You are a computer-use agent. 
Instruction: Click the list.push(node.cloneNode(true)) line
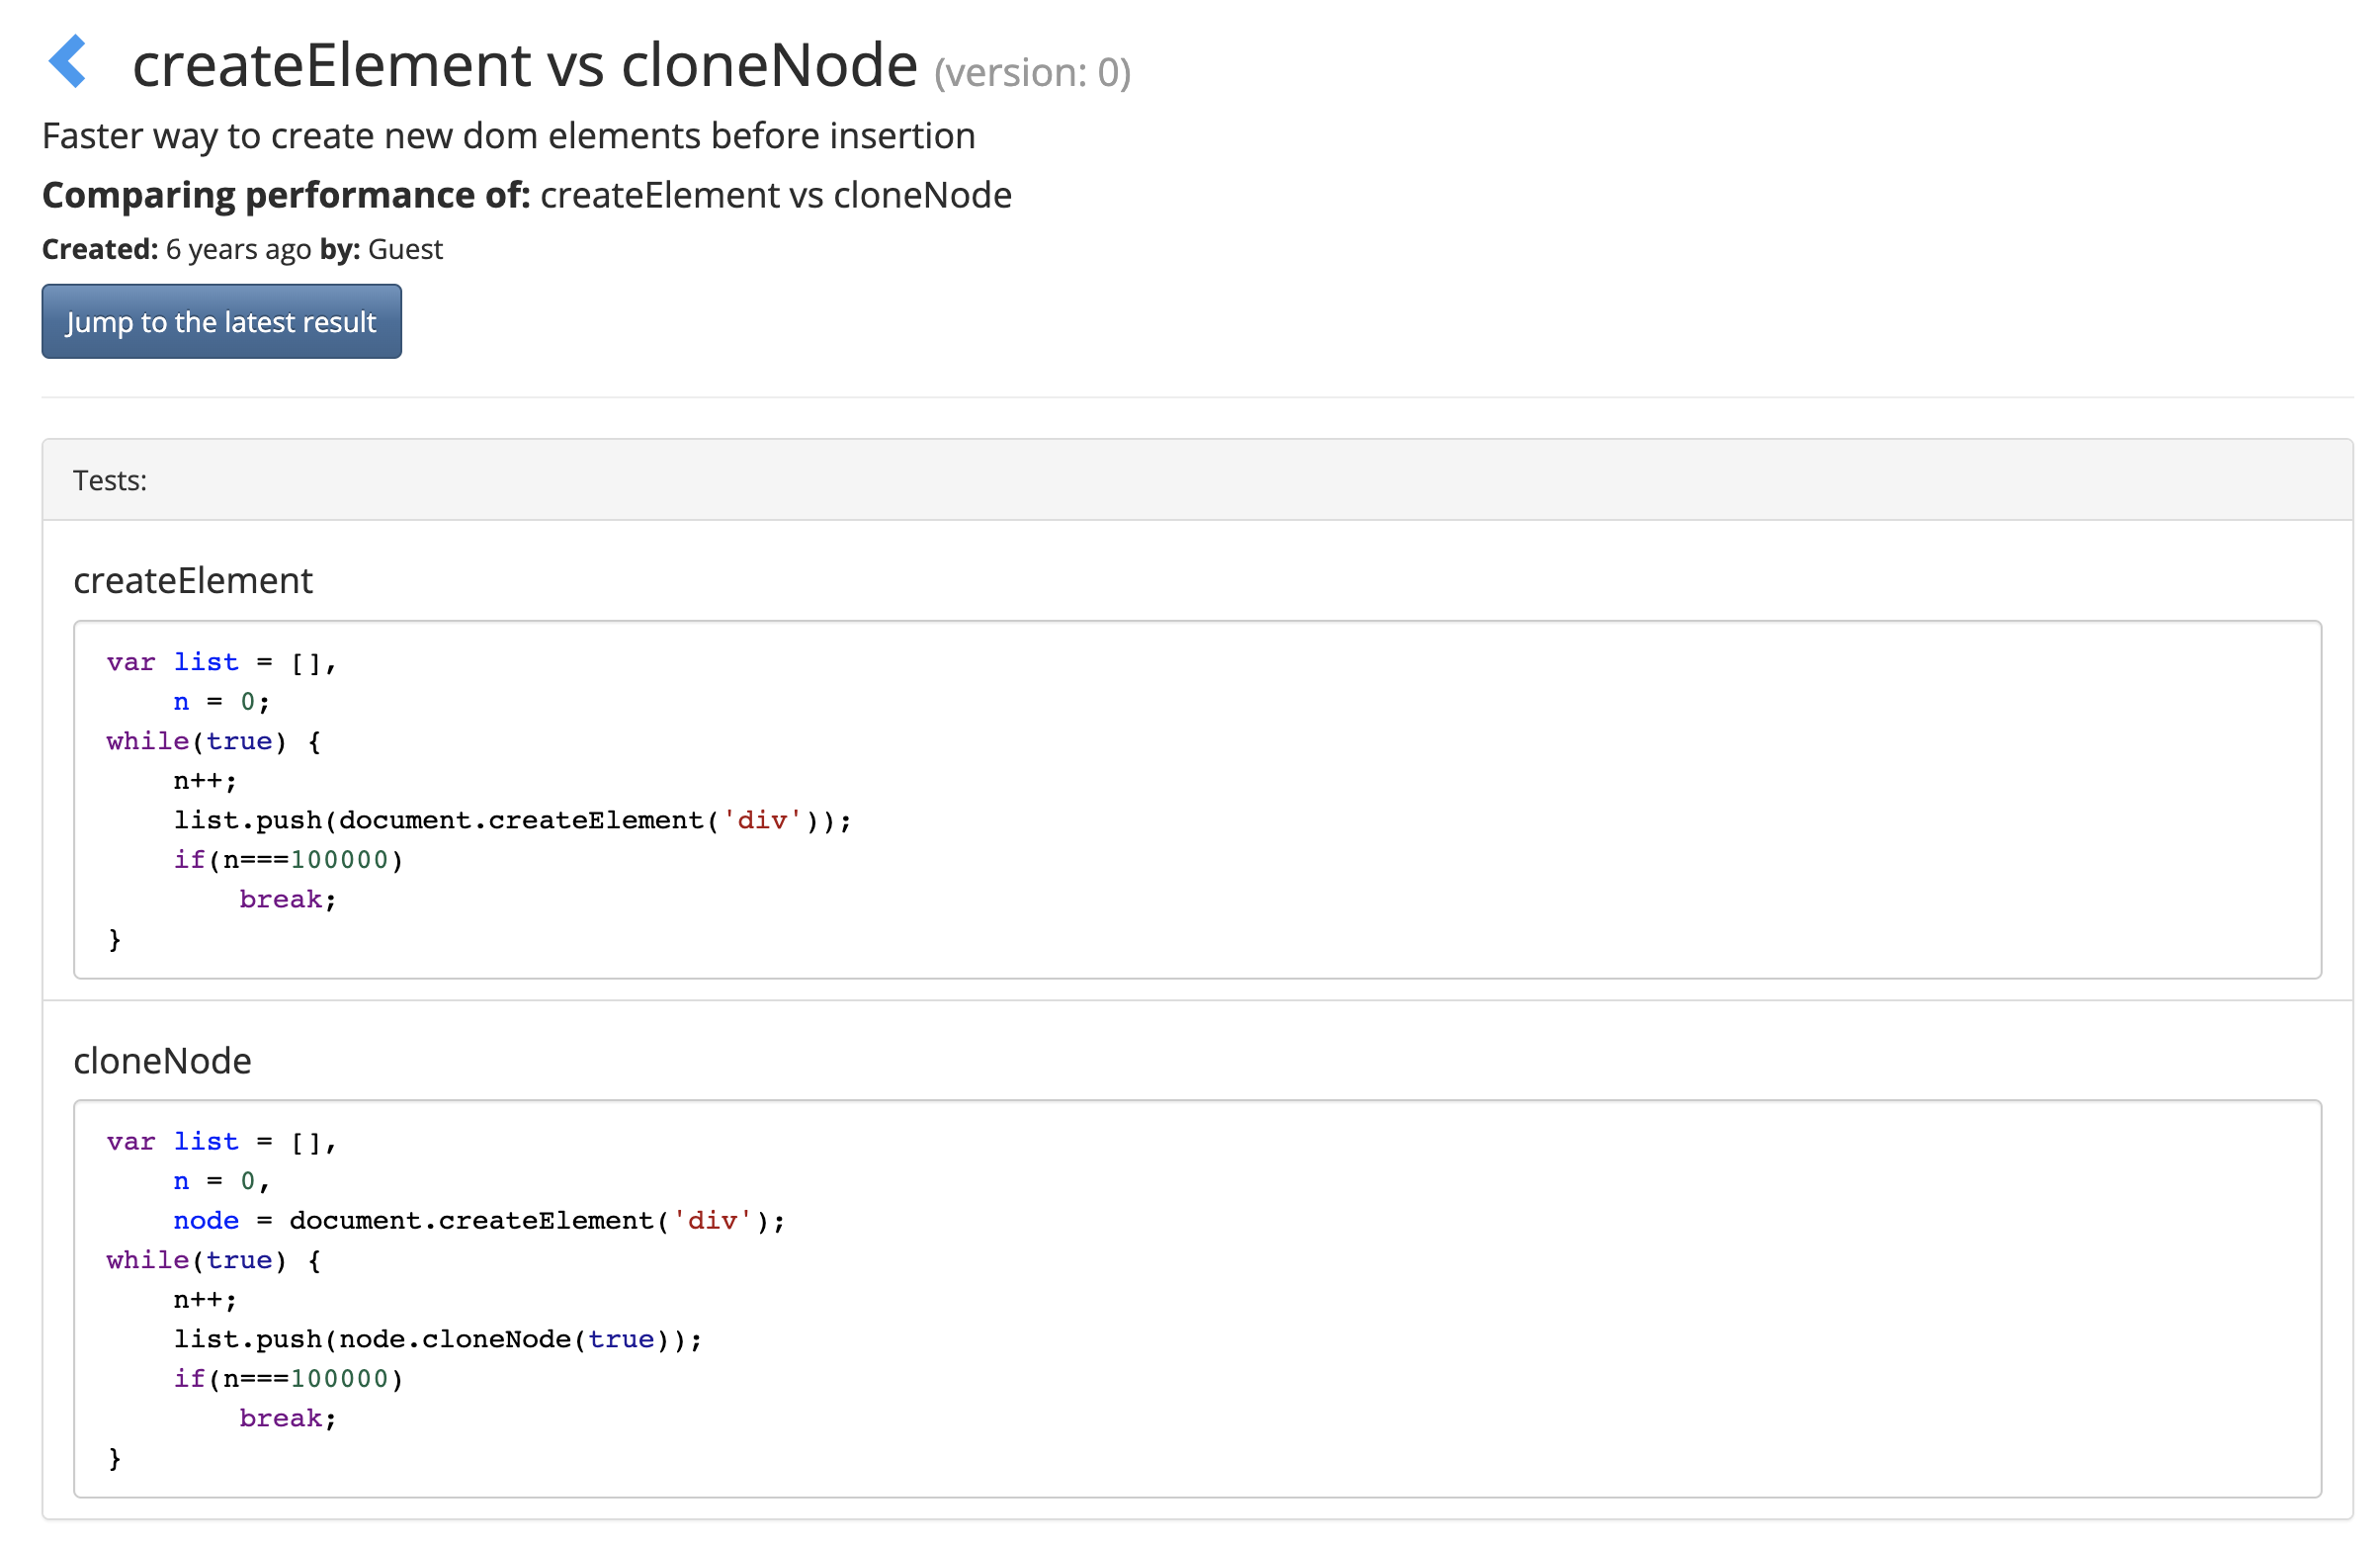(438, 1340)
